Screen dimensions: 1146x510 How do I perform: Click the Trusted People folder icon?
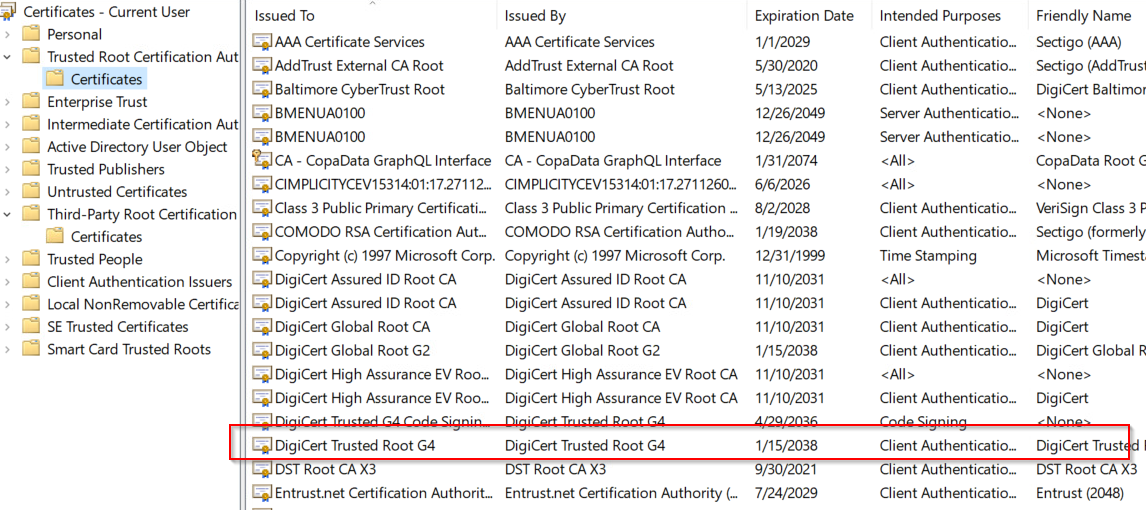tap(31, 259)
